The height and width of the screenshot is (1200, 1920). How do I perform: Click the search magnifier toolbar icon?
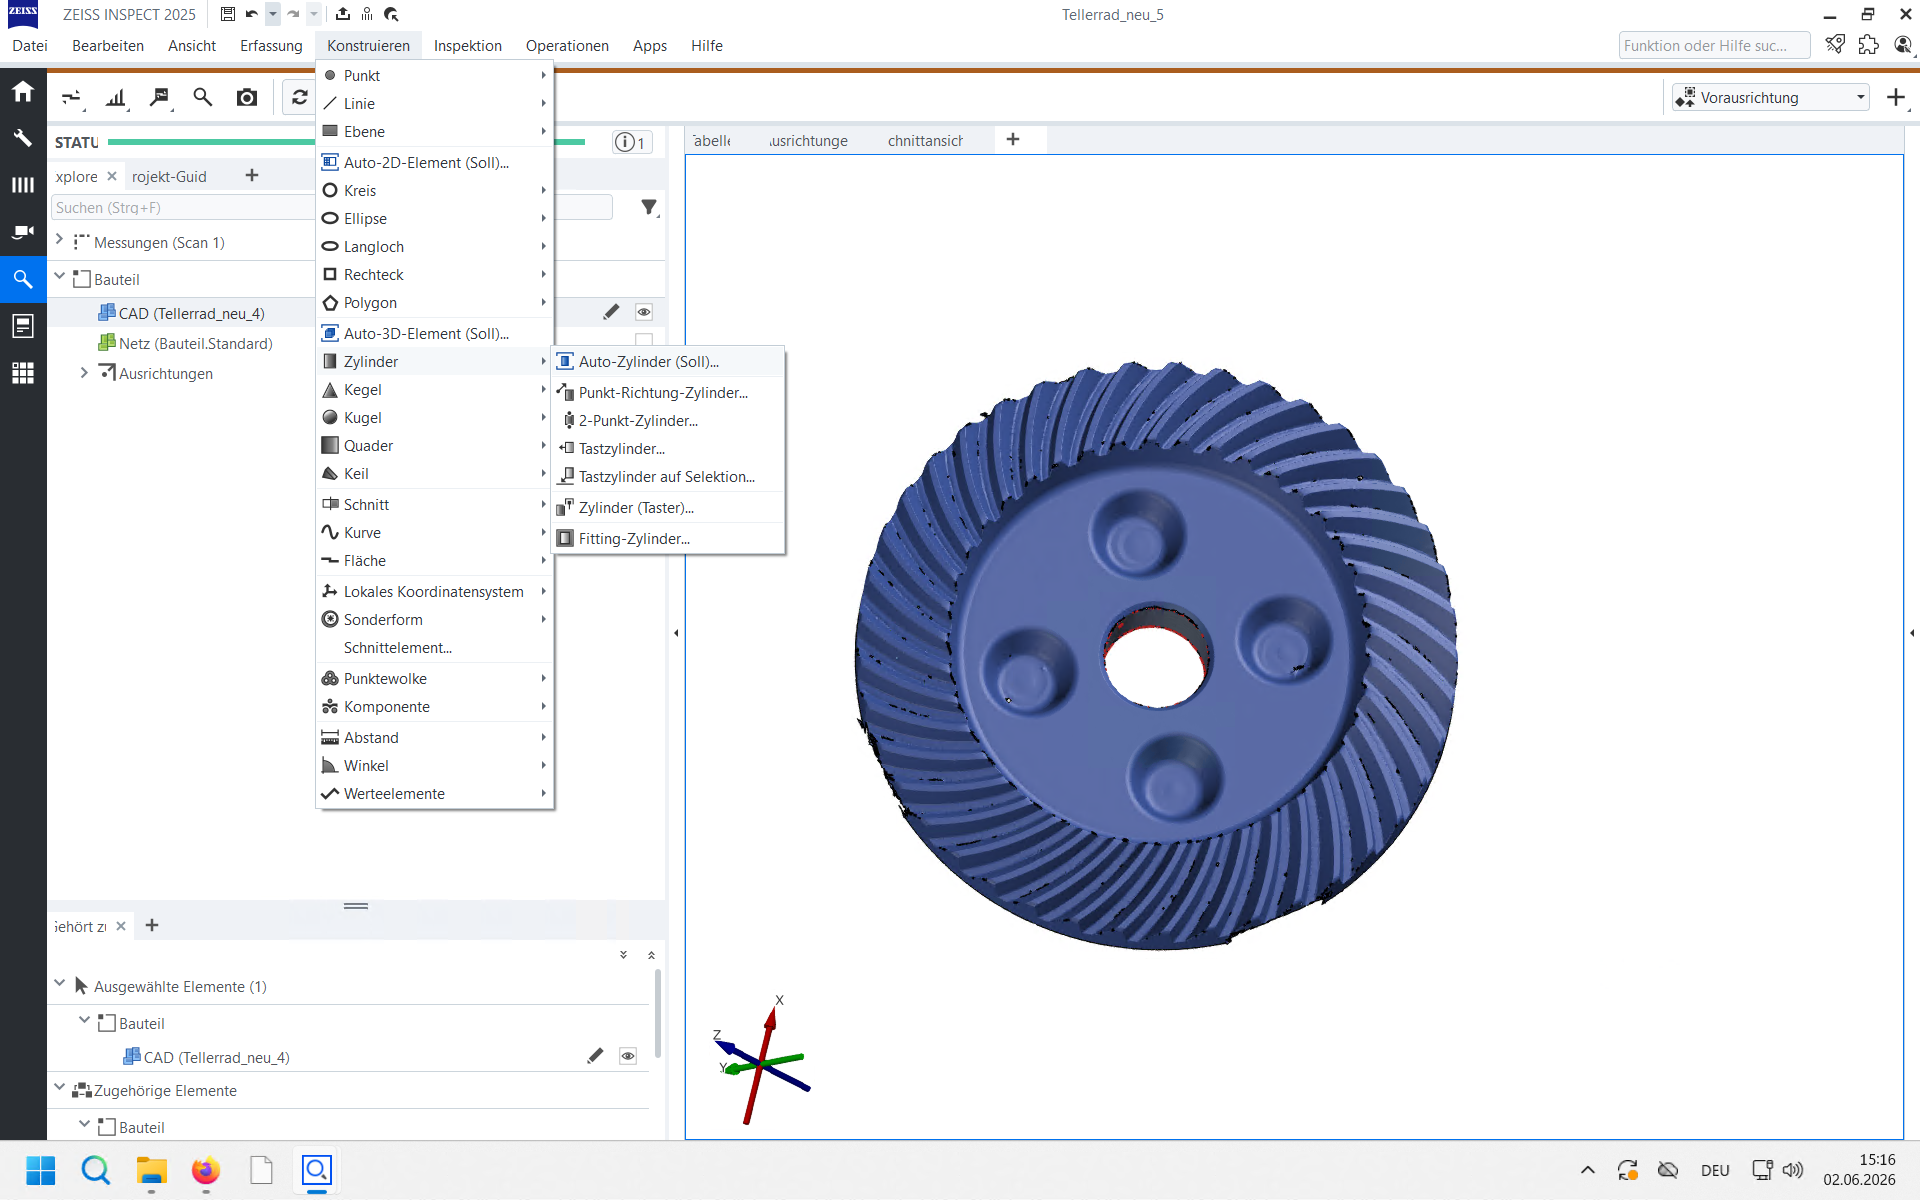[203, 98]
